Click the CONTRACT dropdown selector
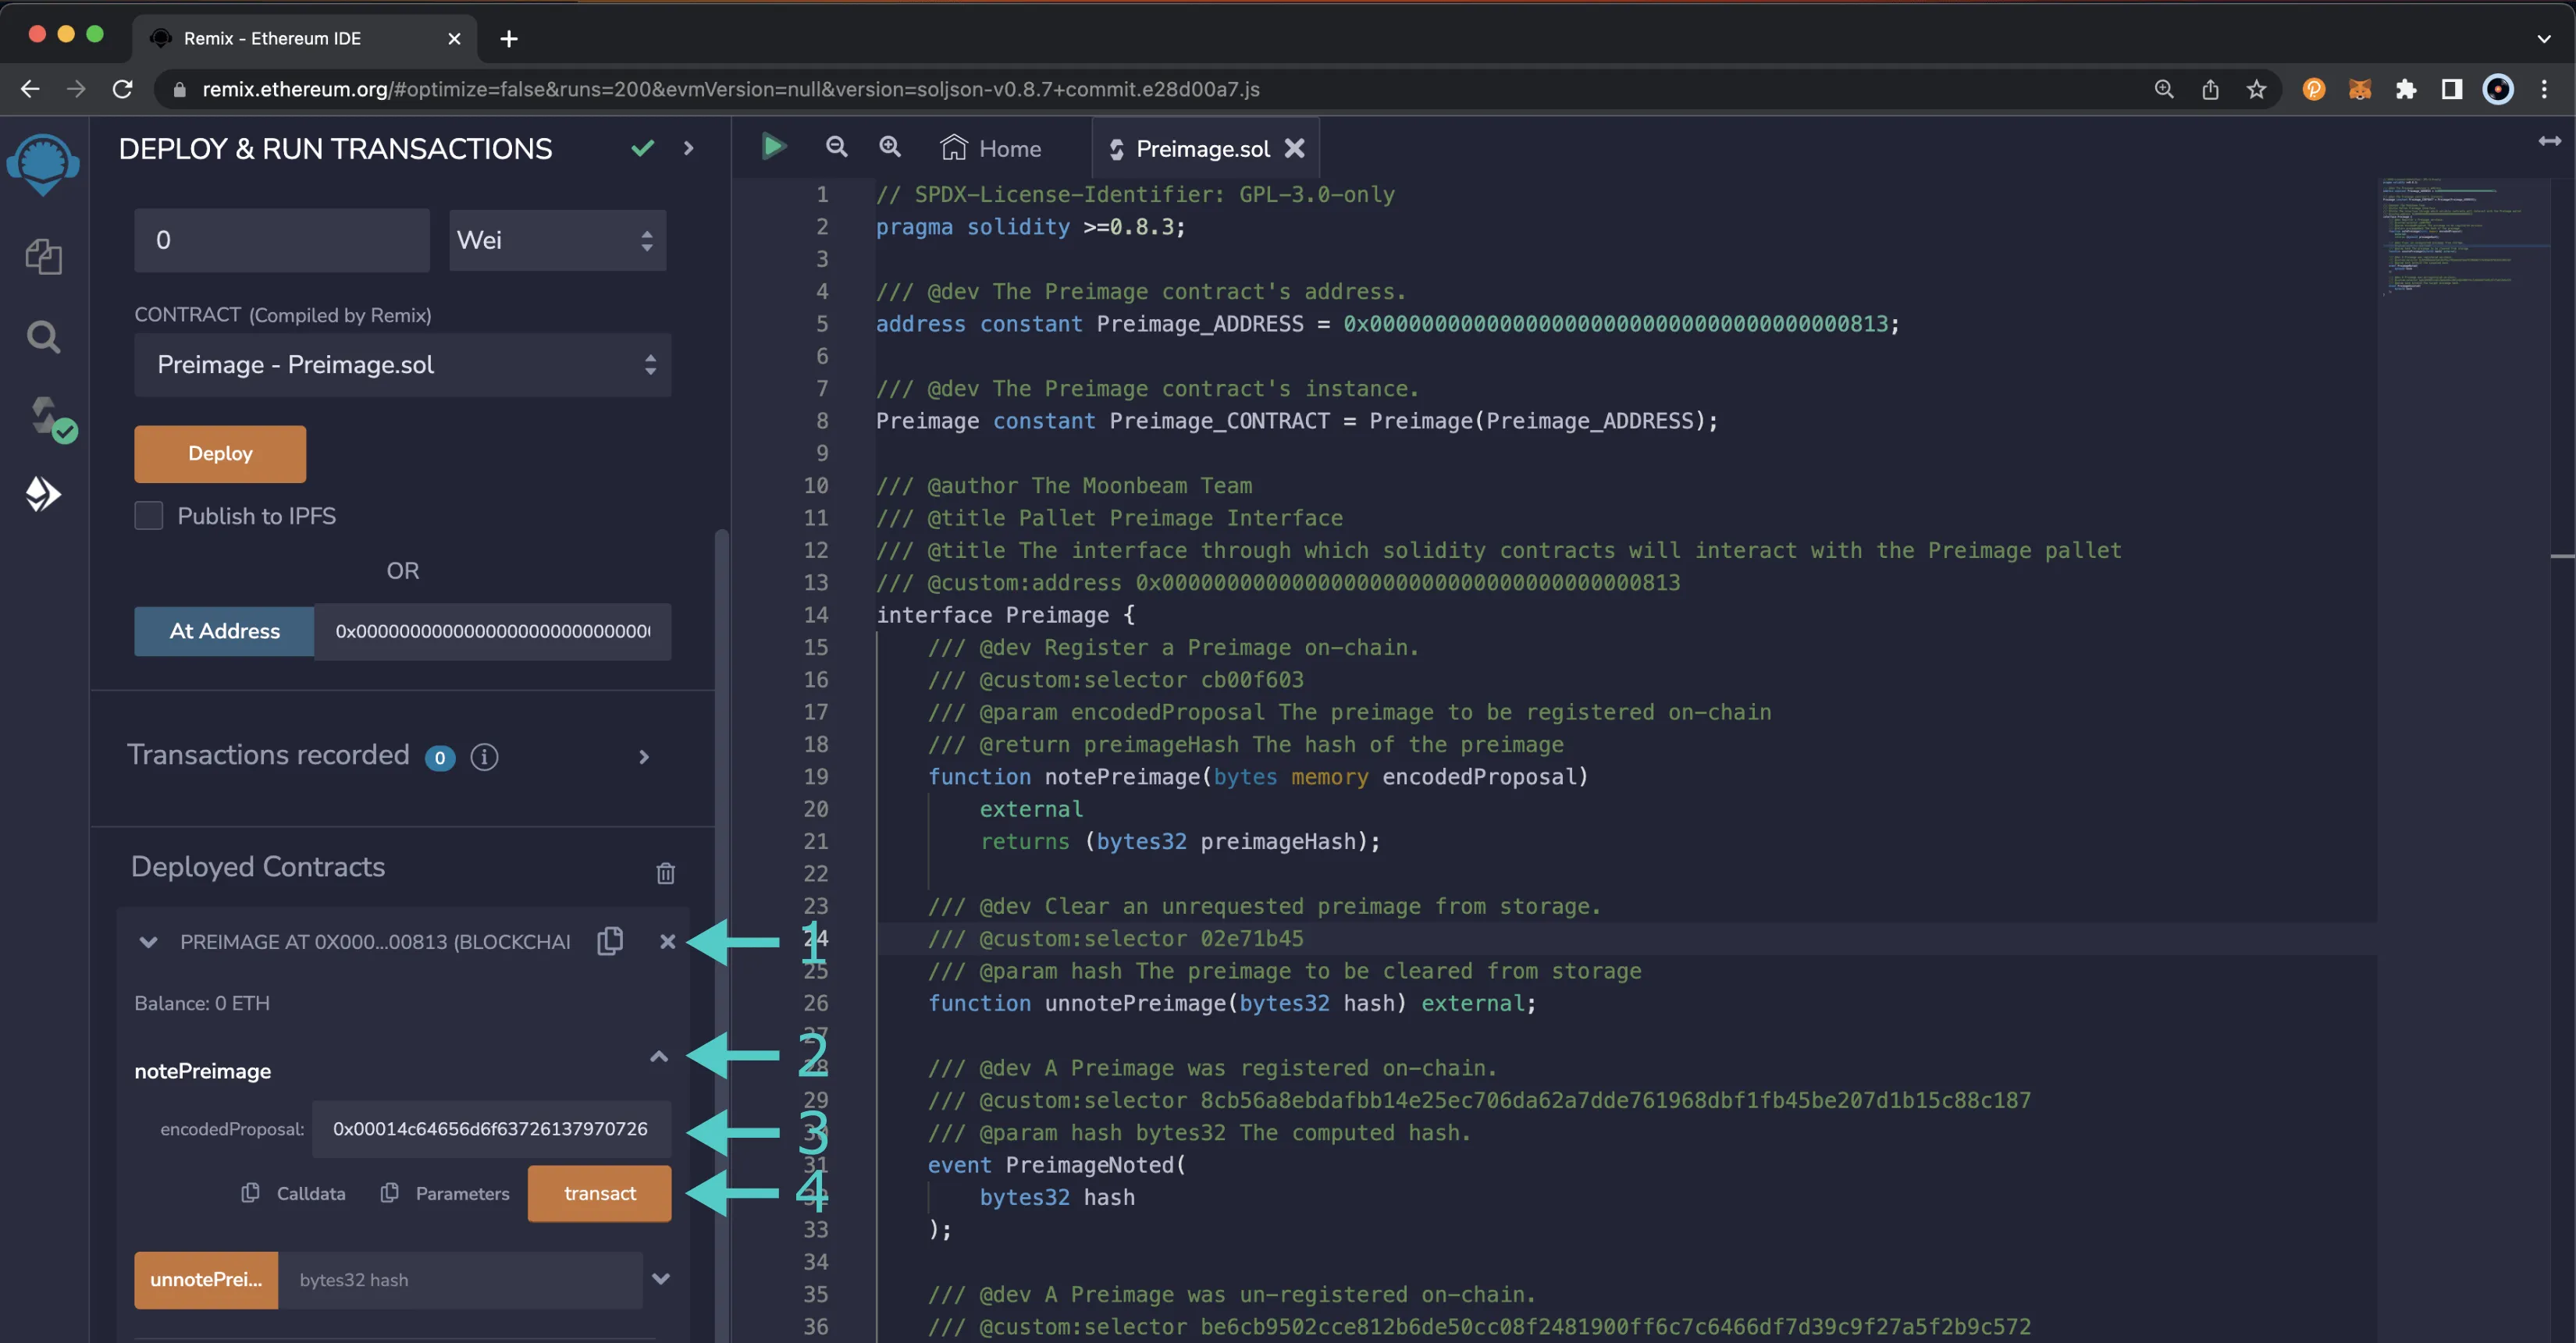2576x1343 pixels. point(402,364)
